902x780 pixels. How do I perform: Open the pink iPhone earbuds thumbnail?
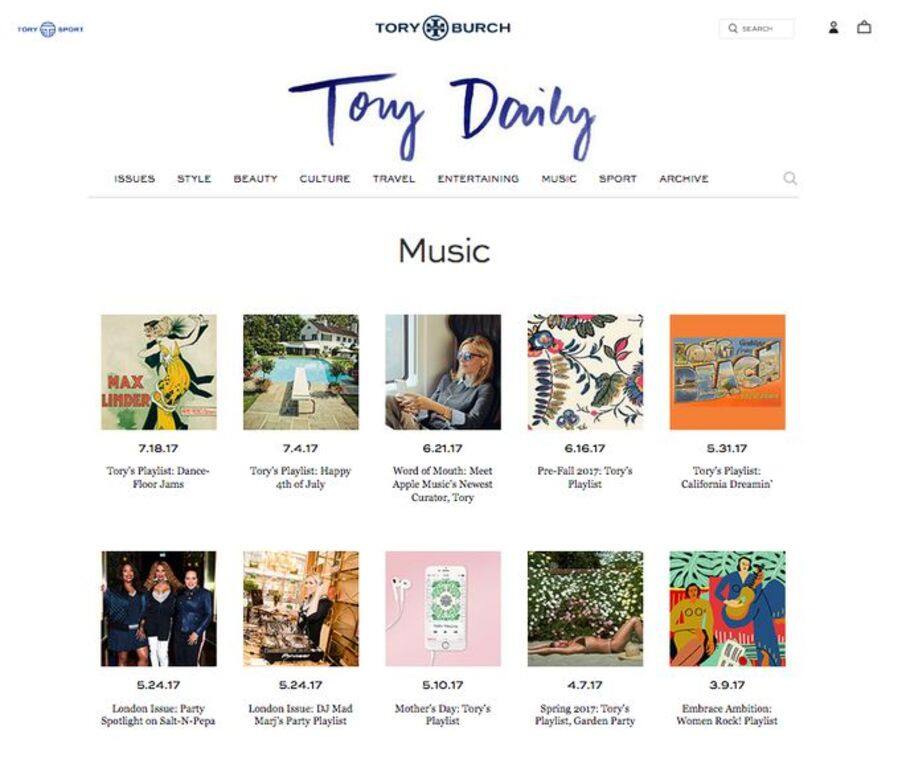point(443,609)
